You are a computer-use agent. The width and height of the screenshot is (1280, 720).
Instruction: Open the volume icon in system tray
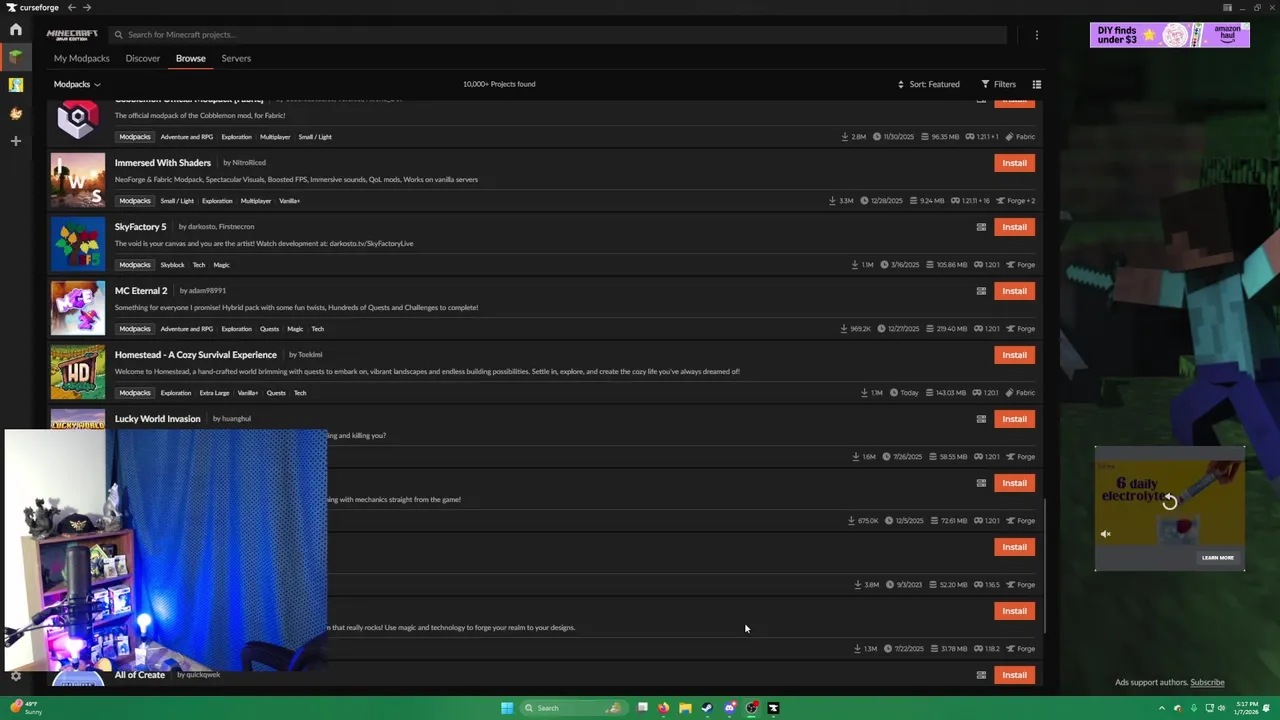[x=1222, y=708]
